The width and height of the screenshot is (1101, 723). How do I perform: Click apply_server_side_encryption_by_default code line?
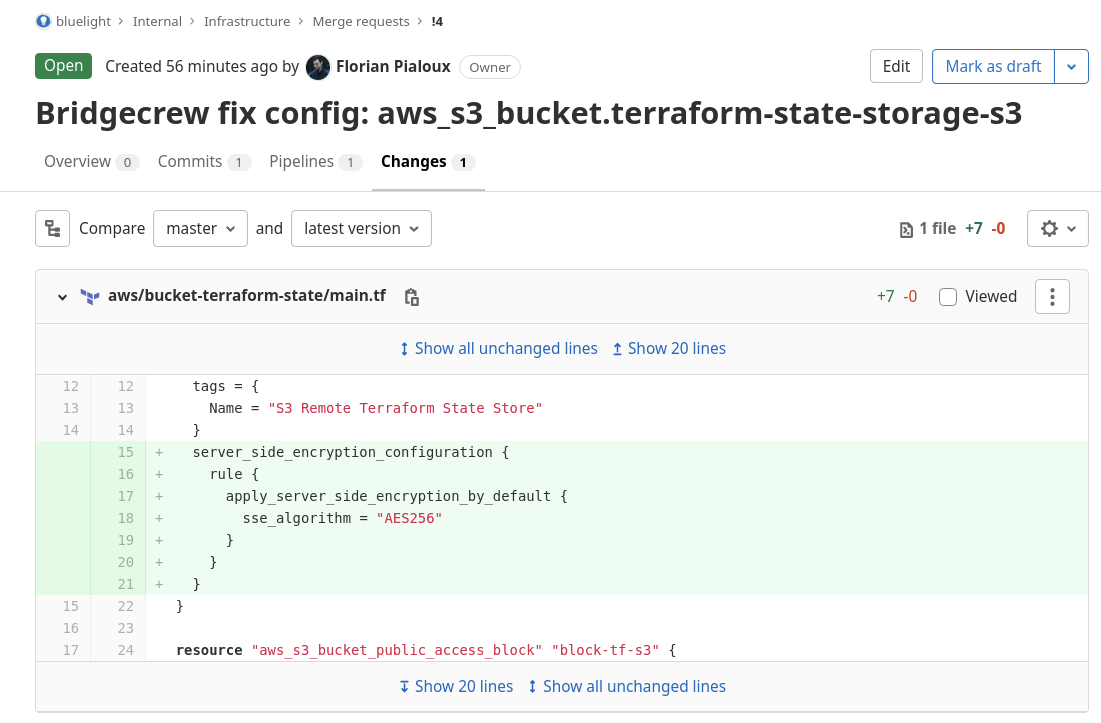[x=396, y=496]
